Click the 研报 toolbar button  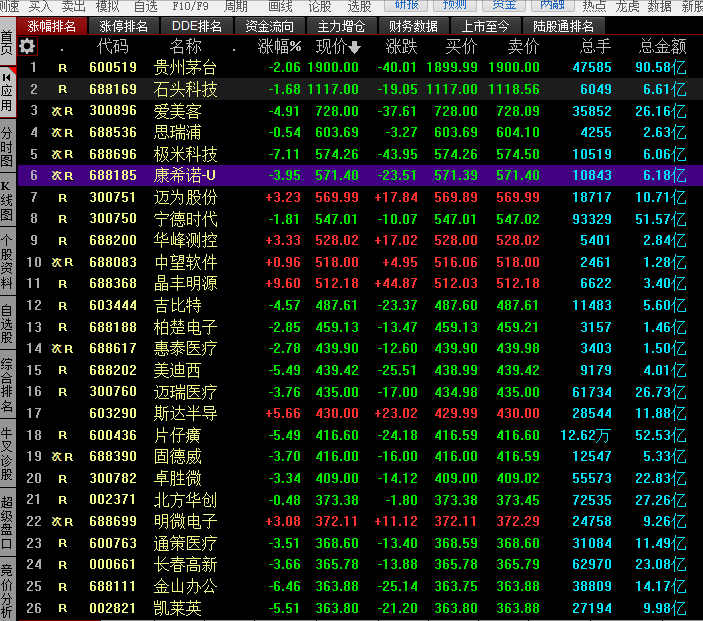[407, 5]
